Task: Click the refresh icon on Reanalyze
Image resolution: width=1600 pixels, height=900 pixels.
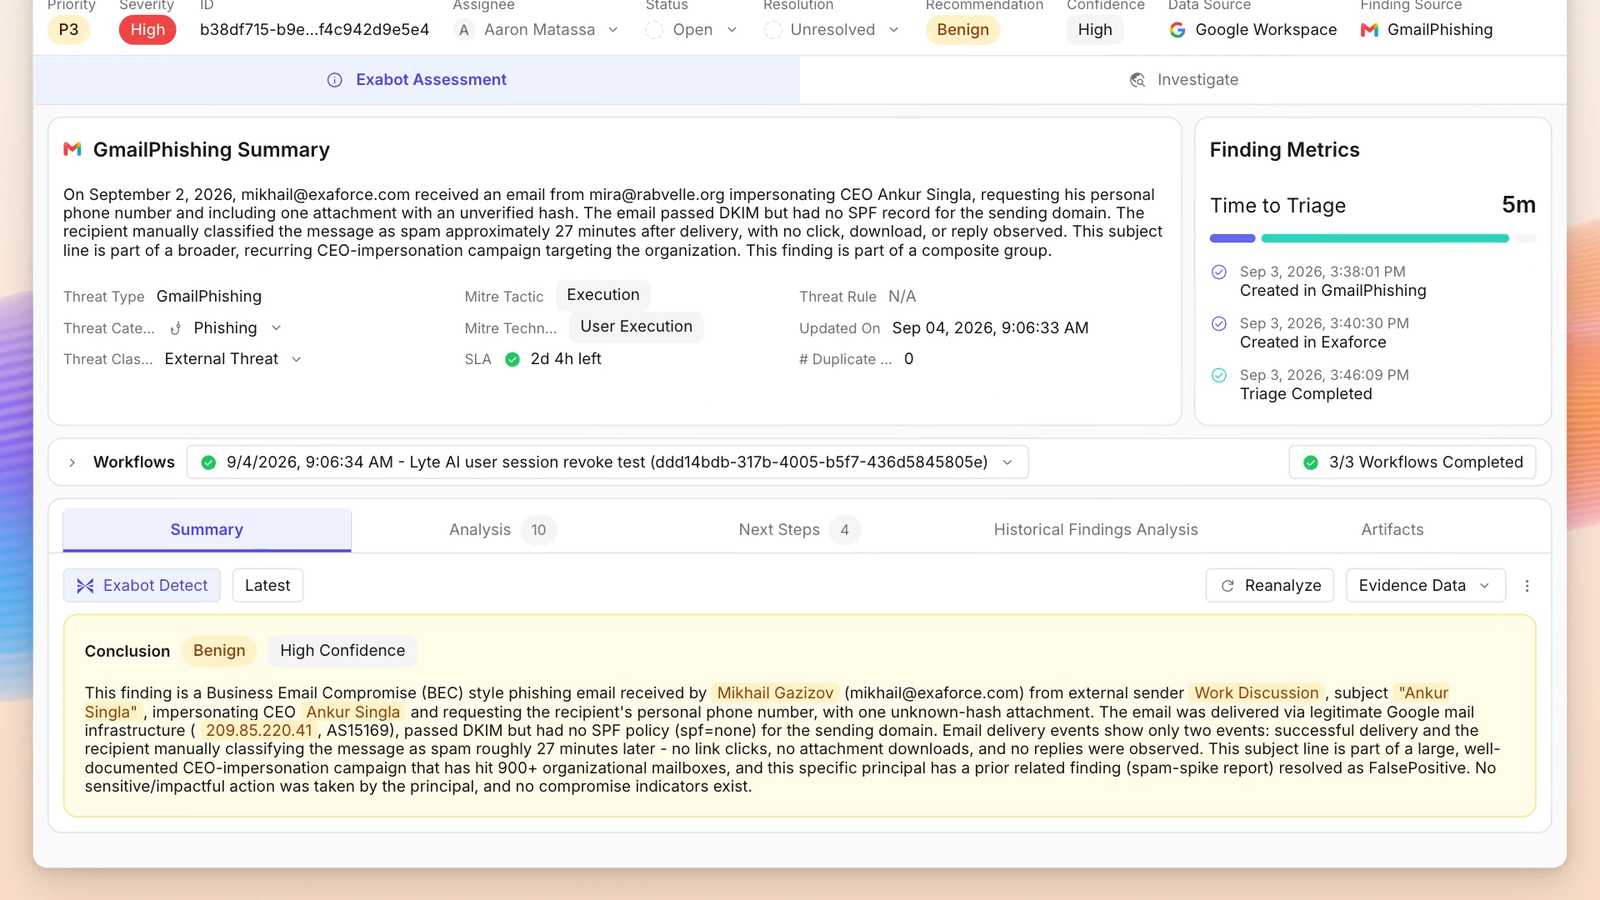Action: pyautogui.click(x=1228, y=586)
